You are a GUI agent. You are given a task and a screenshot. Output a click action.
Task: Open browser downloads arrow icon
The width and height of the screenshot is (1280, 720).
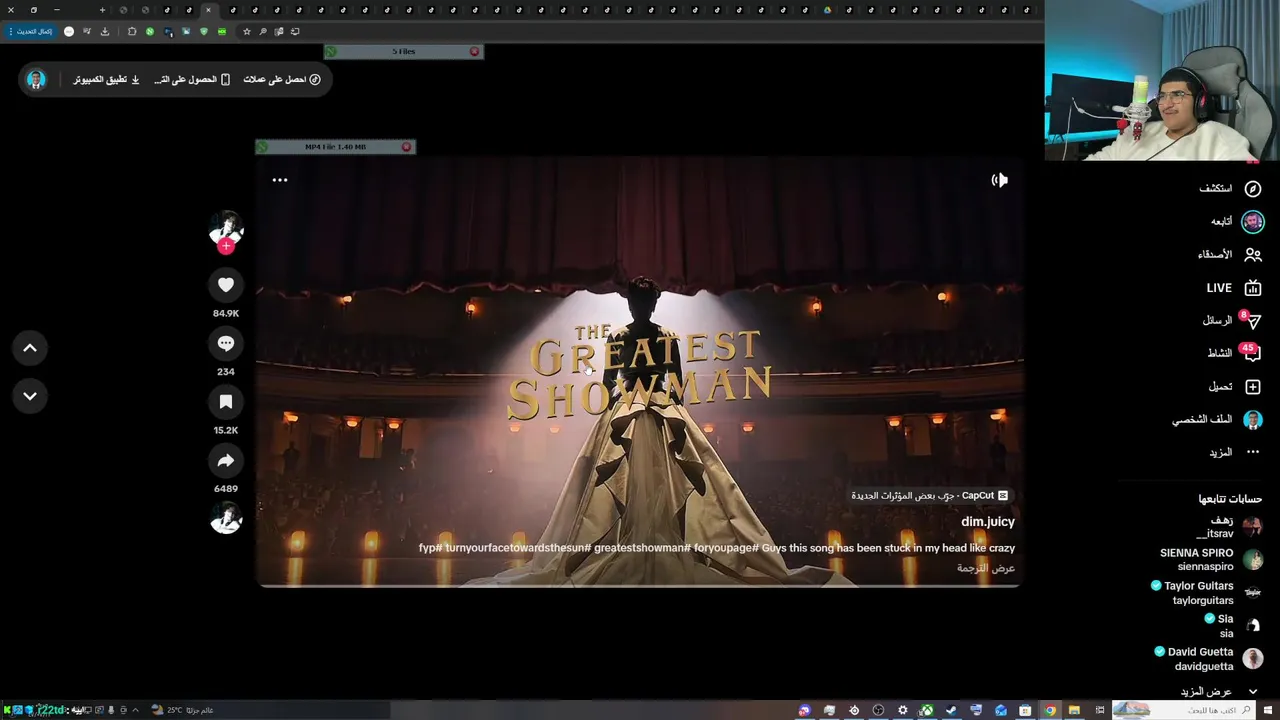click(105, 31)
